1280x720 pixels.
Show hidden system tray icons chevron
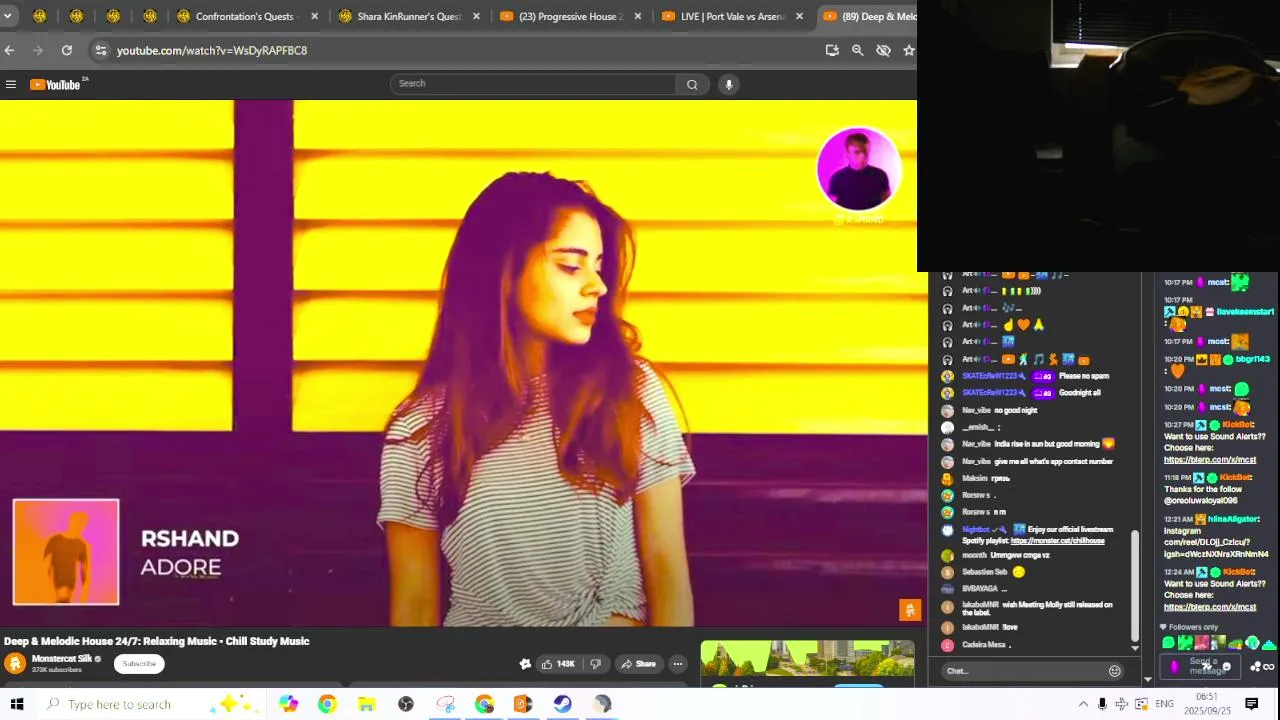pos(1083,704)
